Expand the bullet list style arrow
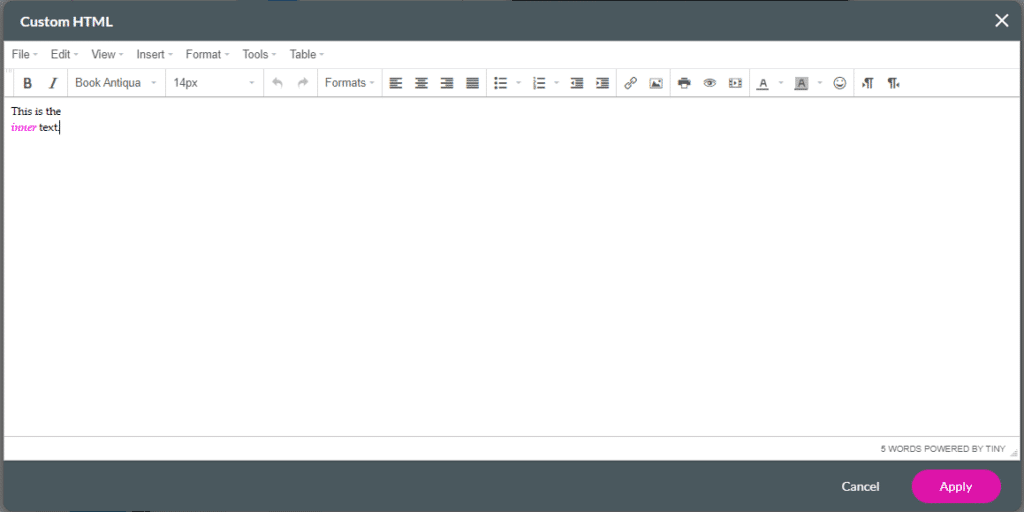 519,83
